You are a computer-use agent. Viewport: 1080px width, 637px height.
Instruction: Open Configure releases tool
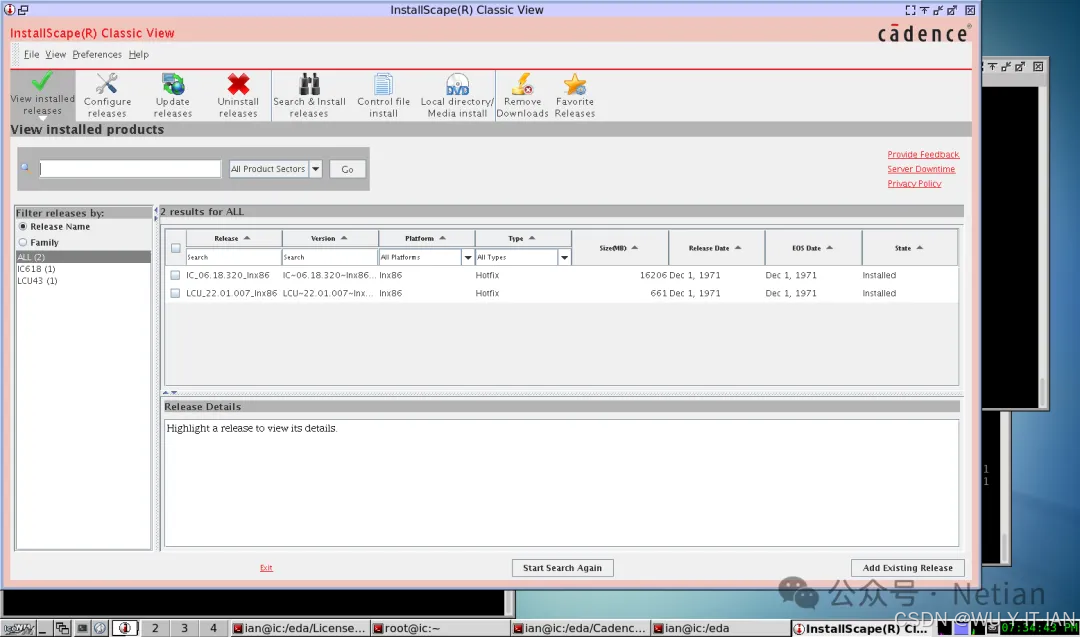[x=107, y=96]
